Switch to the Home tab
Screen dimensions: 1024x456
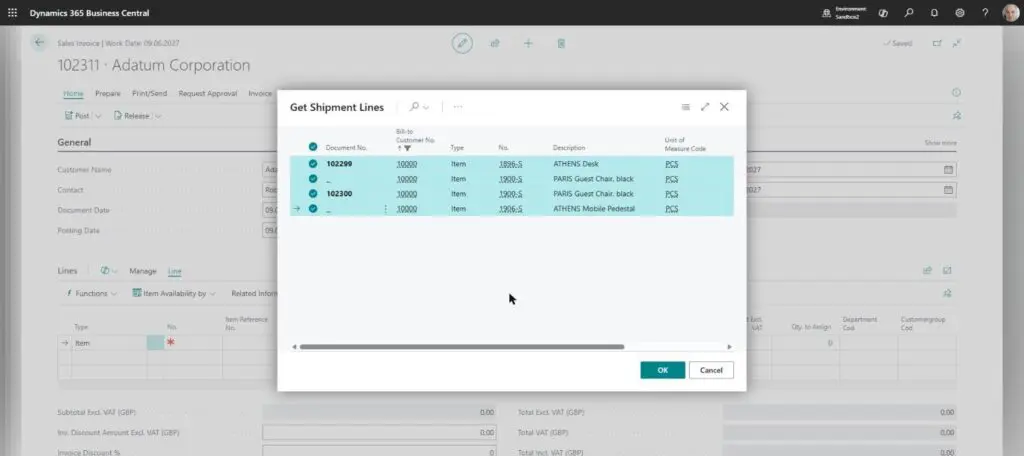[x=73, y=93]
